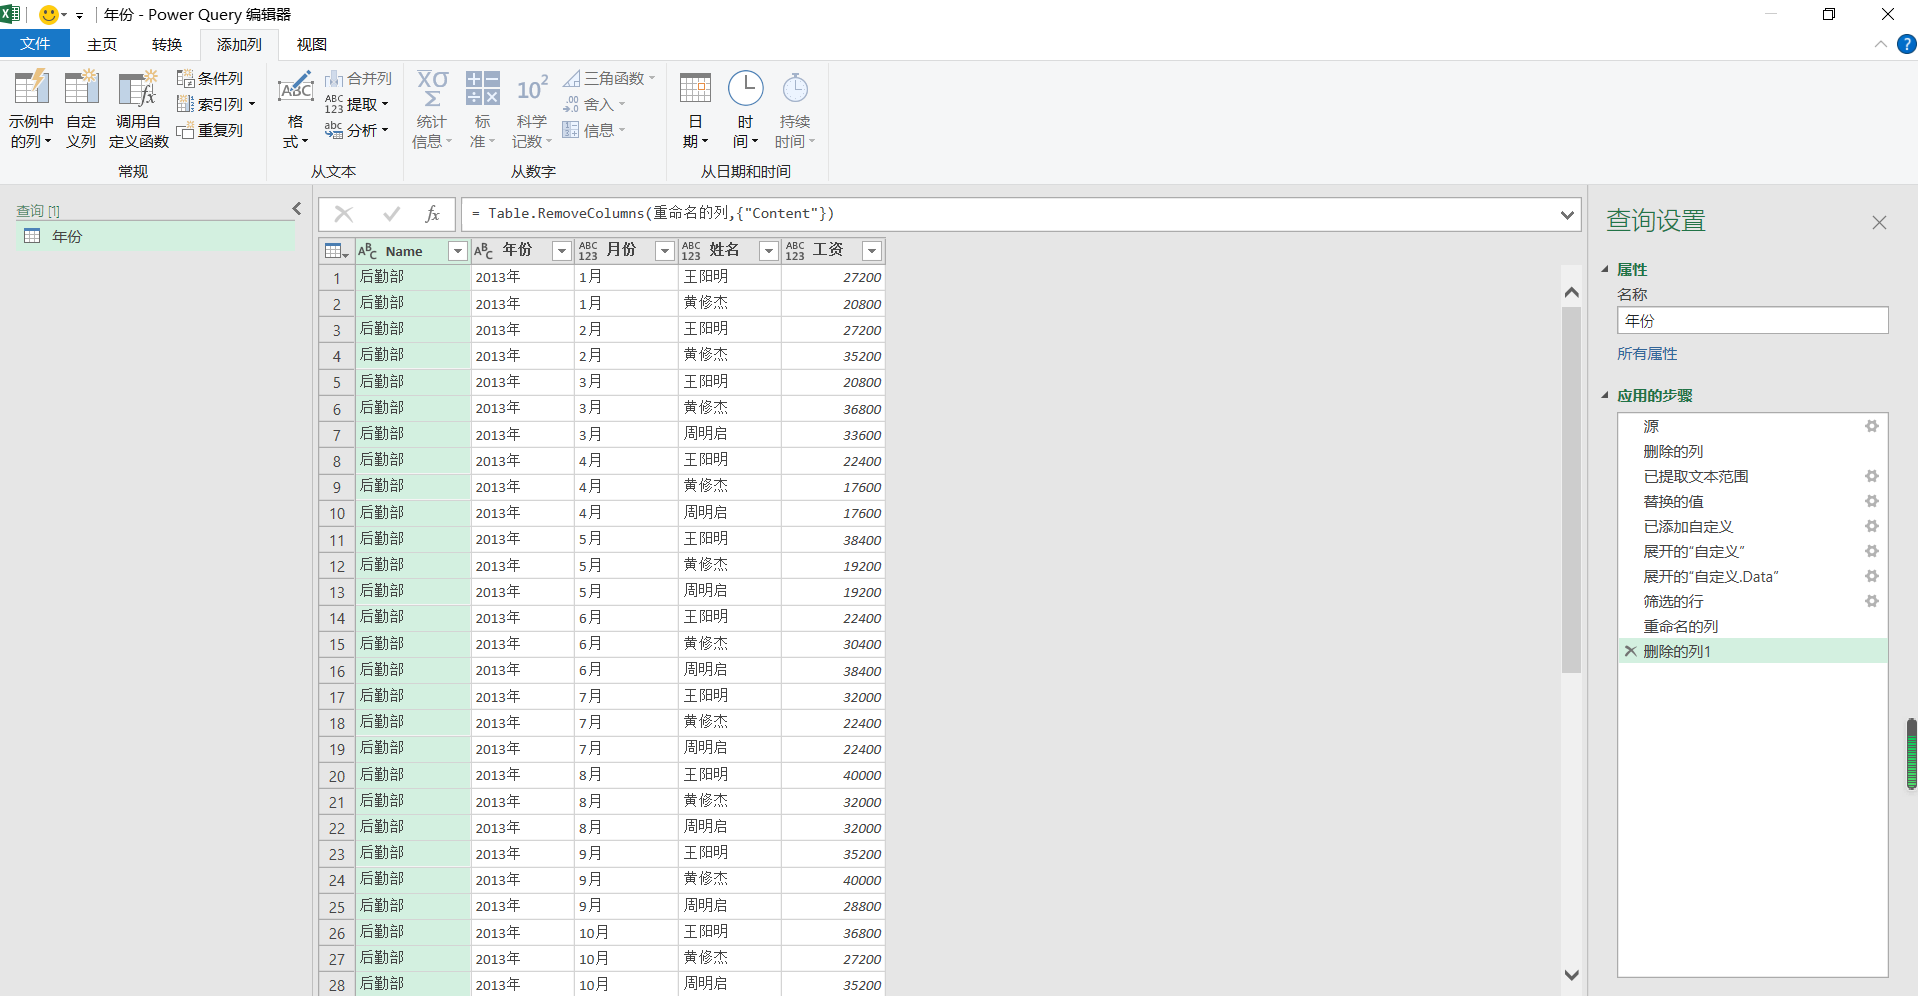Click 所有属性 in the query settings pane
Image resolution: width=1918 pixels, height=996 pixels.
point(1646,353)
